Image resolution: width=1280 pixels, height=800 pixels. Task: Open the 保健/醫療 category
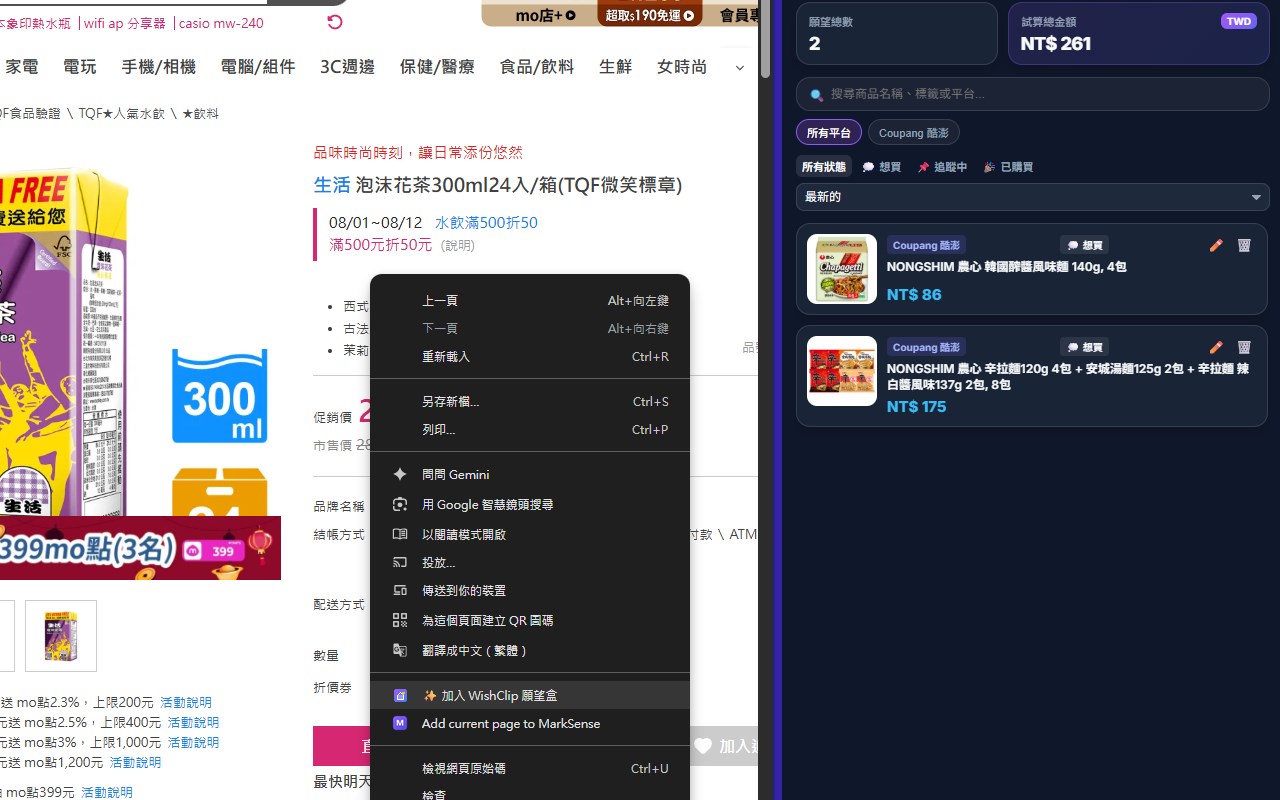coord(437,67)
